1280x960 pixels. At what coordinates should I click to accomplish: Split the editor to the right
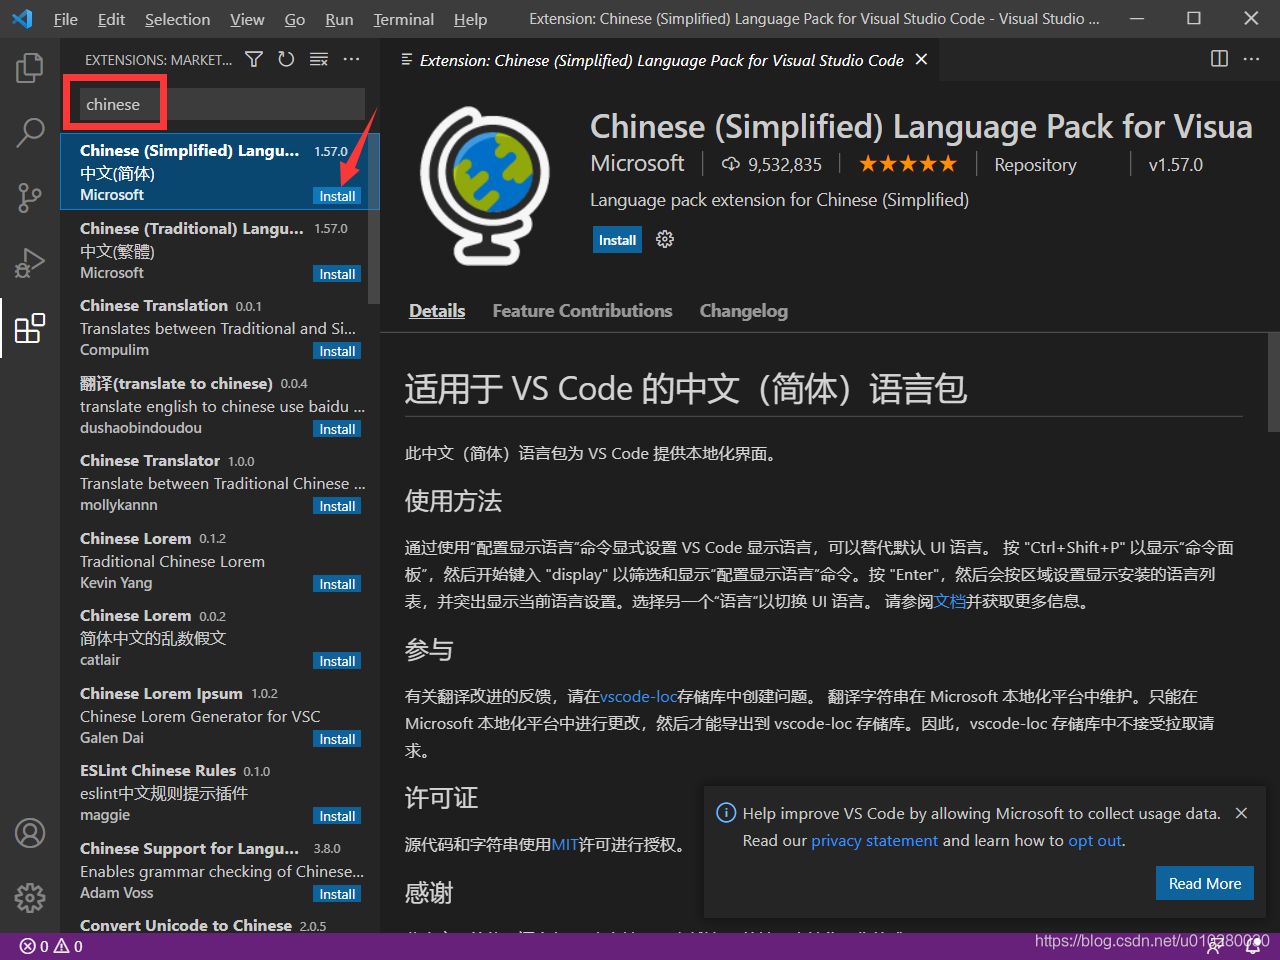click(1219, 59)
